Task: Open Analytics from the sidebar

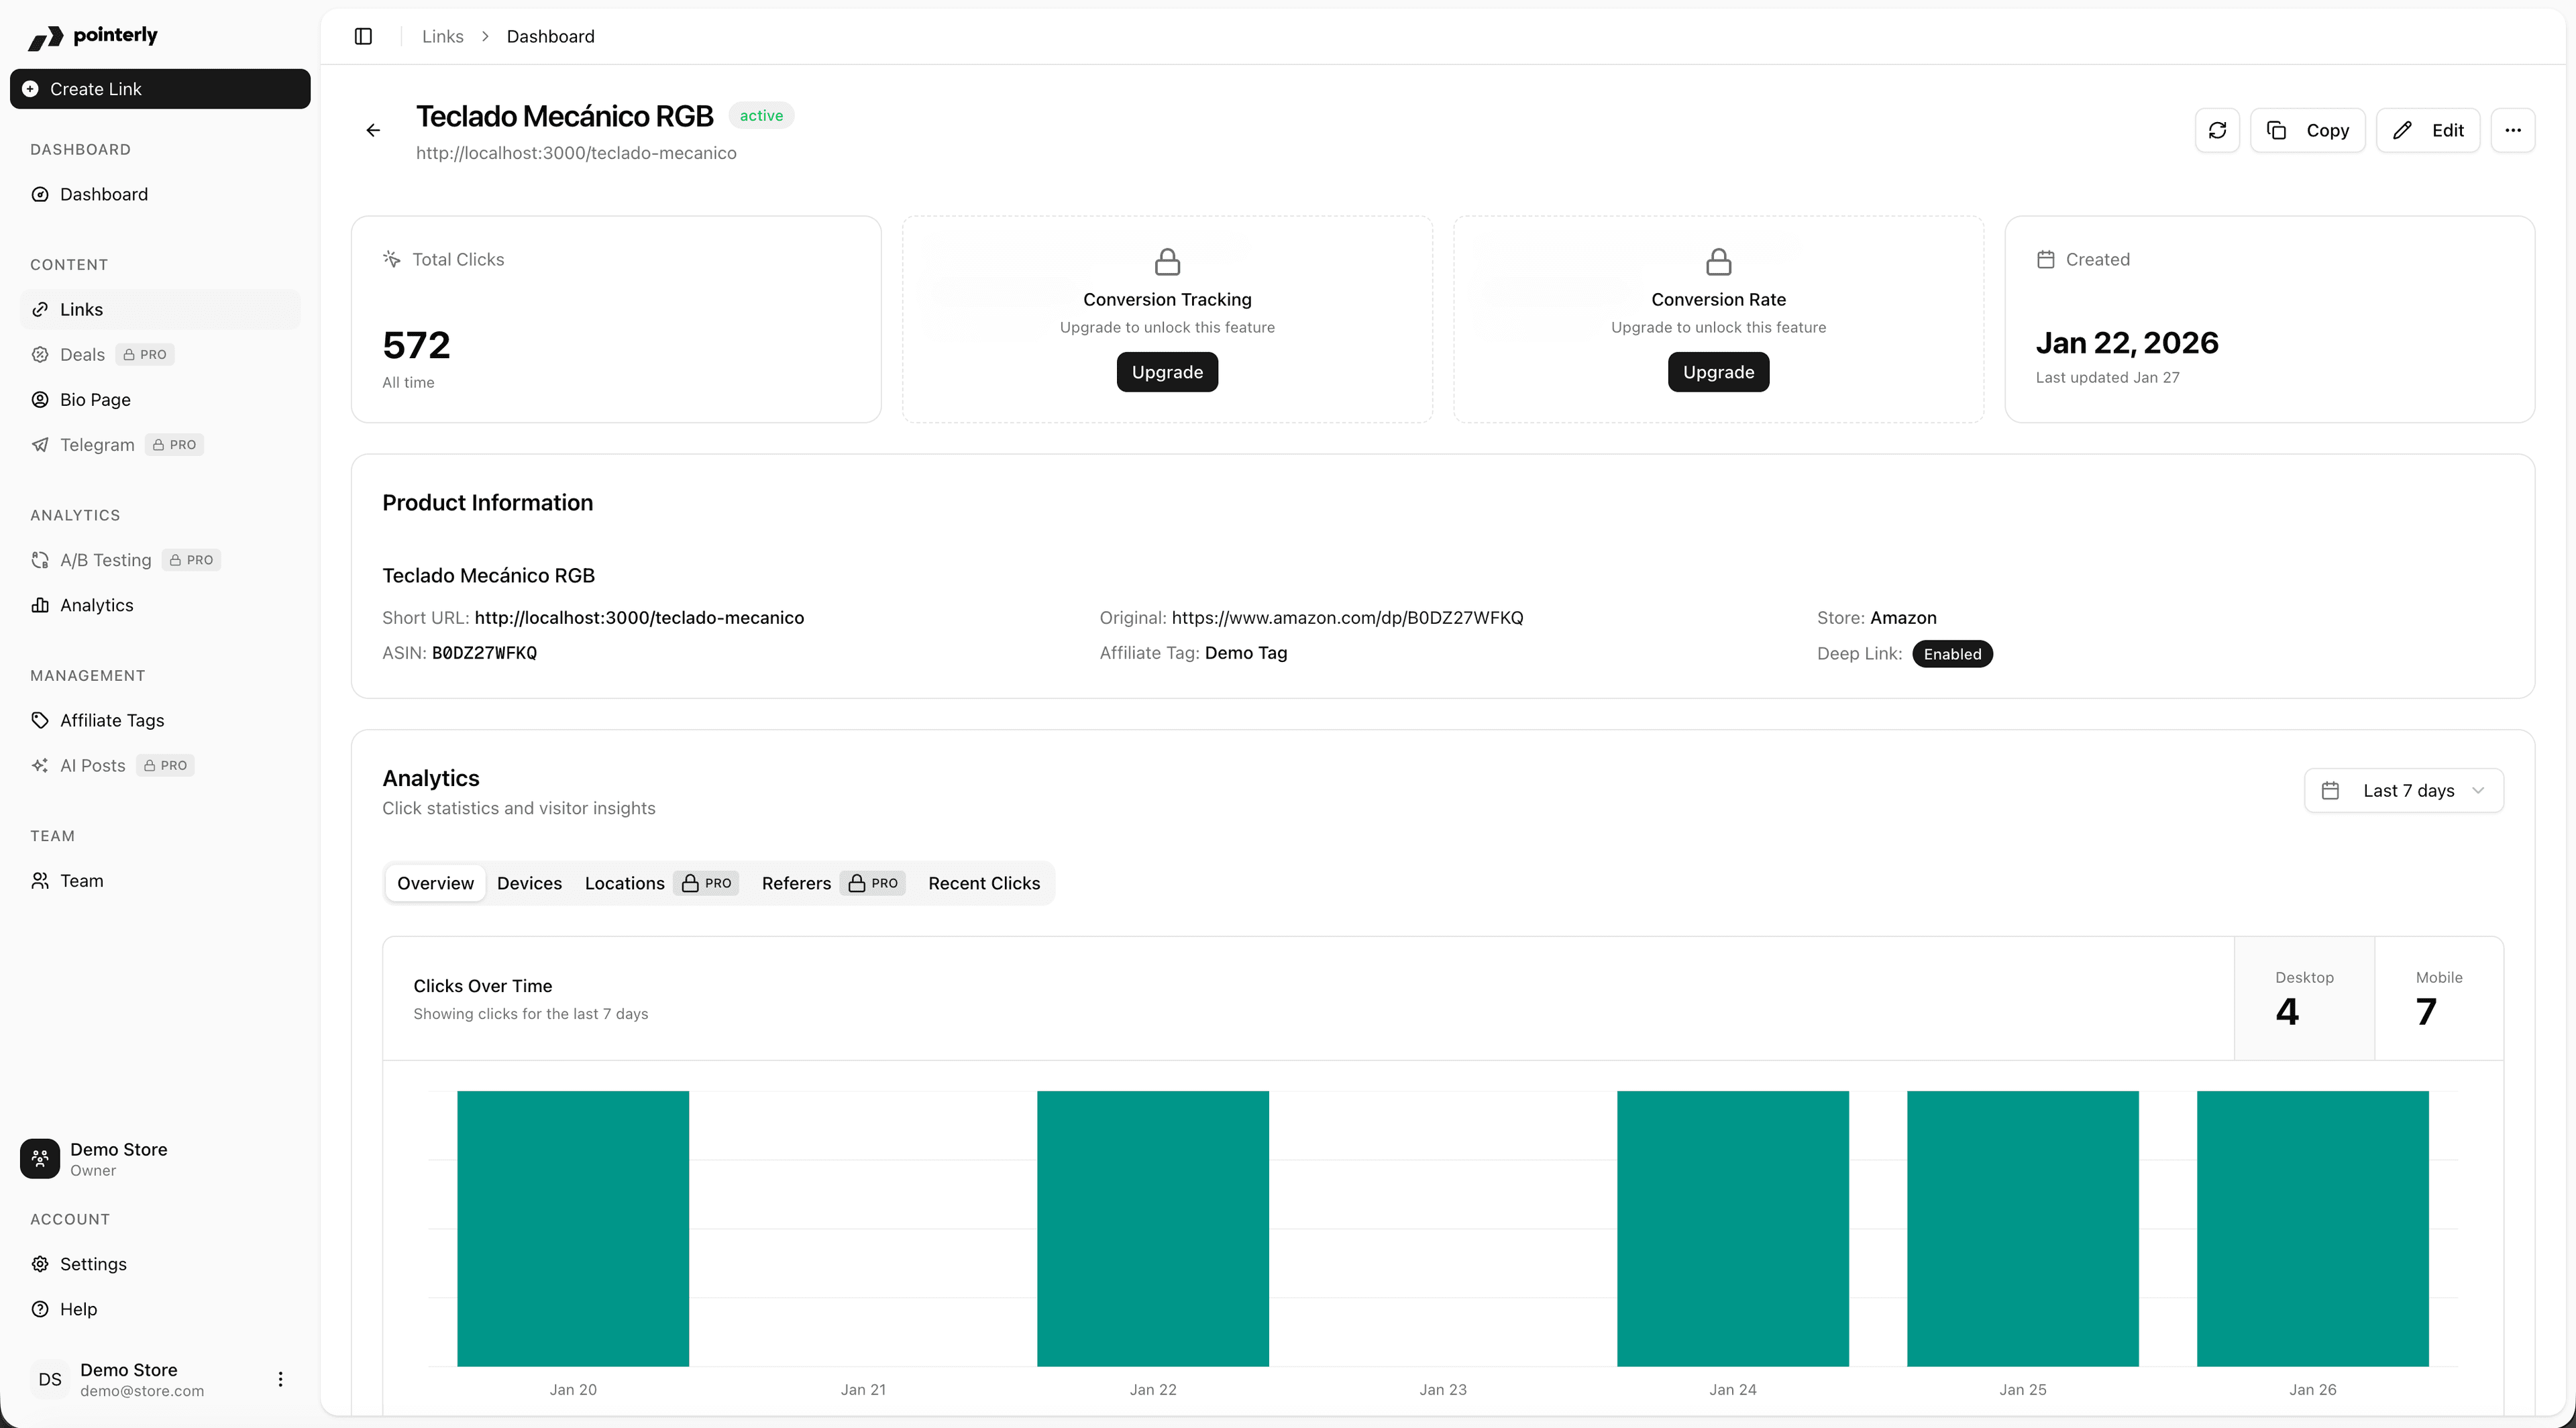Action: (95, 605)
